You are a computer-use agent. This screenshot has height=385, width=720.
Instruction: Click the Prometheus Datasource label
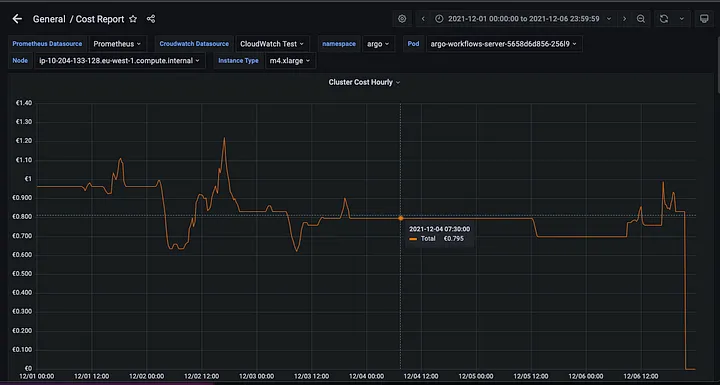pos(47,44)
